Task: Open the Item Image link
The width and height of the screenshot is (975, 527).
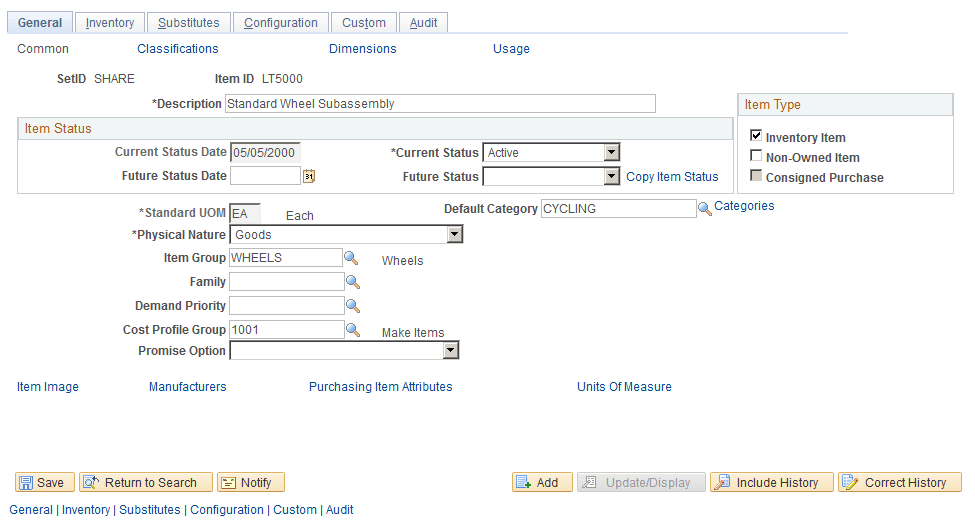Action: click(x=48, y=387)
